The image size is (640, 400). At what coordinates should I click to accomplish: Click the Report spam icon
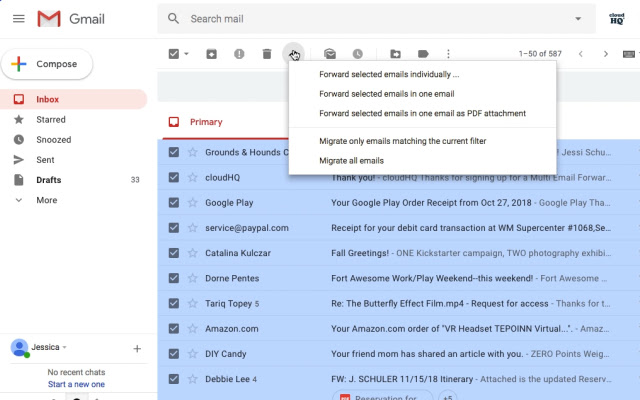click(239, 54)
